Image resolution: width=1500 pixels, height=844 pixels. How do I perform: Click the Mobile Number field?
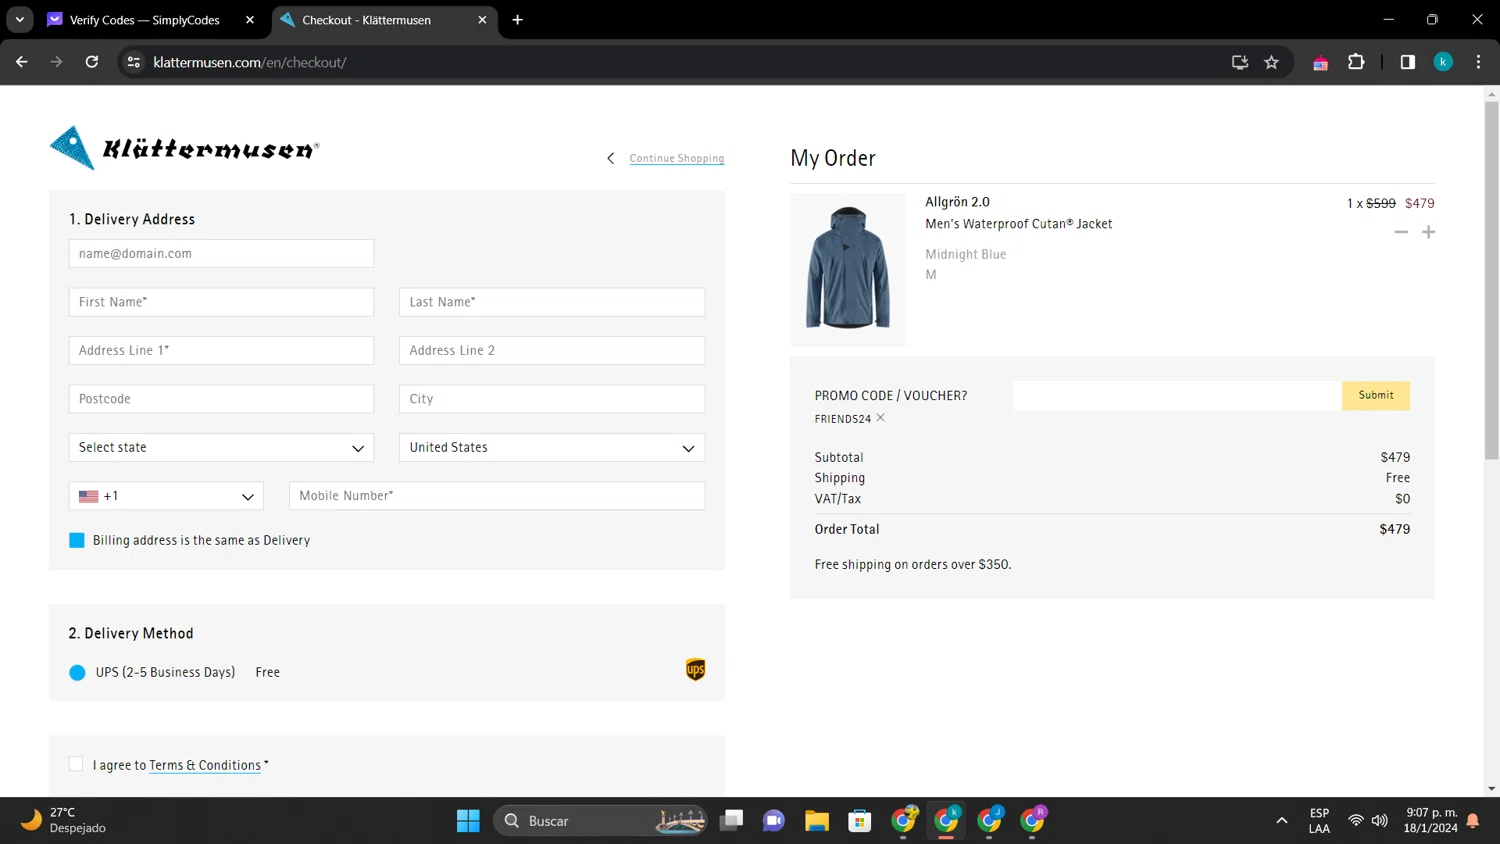coord(497,496)
